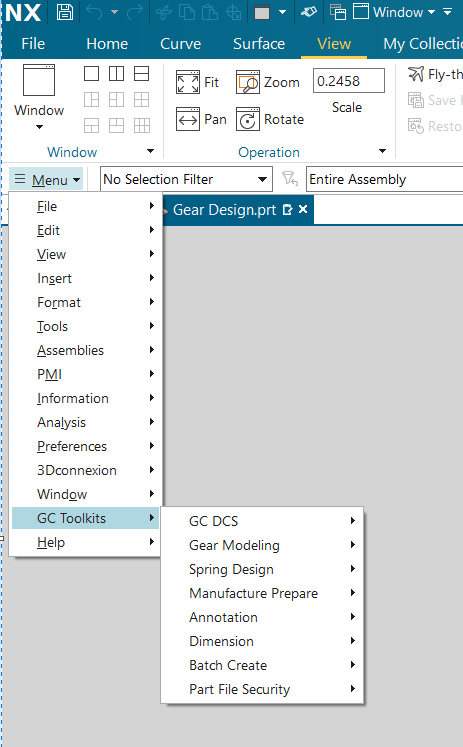Click the large Window layout button
Viewport: 463px width, 747px height.
[x=39, y=97]
